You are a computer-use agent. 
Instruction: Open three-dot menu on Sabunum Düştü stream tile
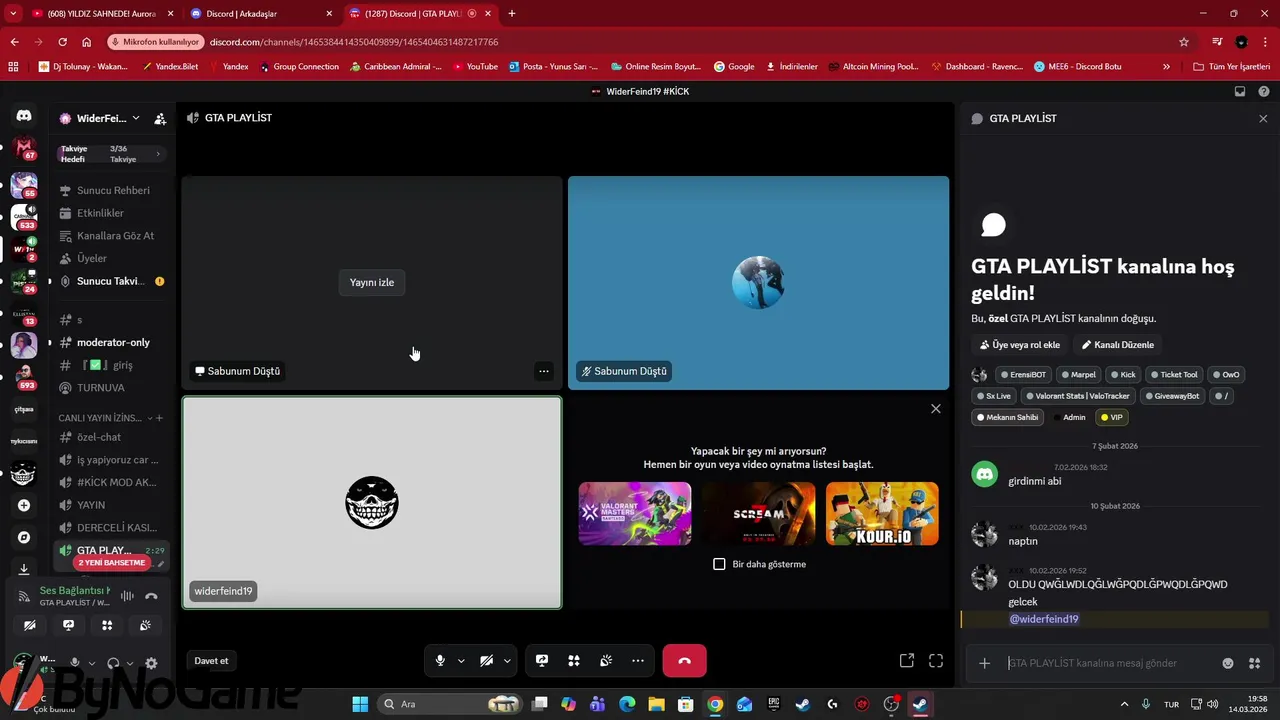544,371
